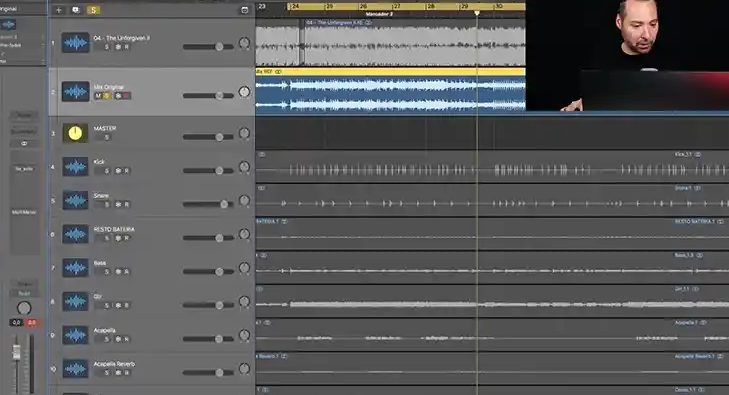The height and width of the screenshot is (395, 729).
Task: Click the add track plus button
Action: (x=59, y=10)
